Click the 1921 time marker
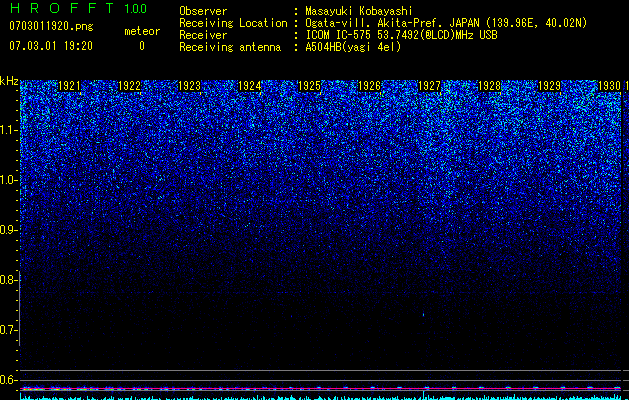This screenshot has width=629, height=400. 69,86
